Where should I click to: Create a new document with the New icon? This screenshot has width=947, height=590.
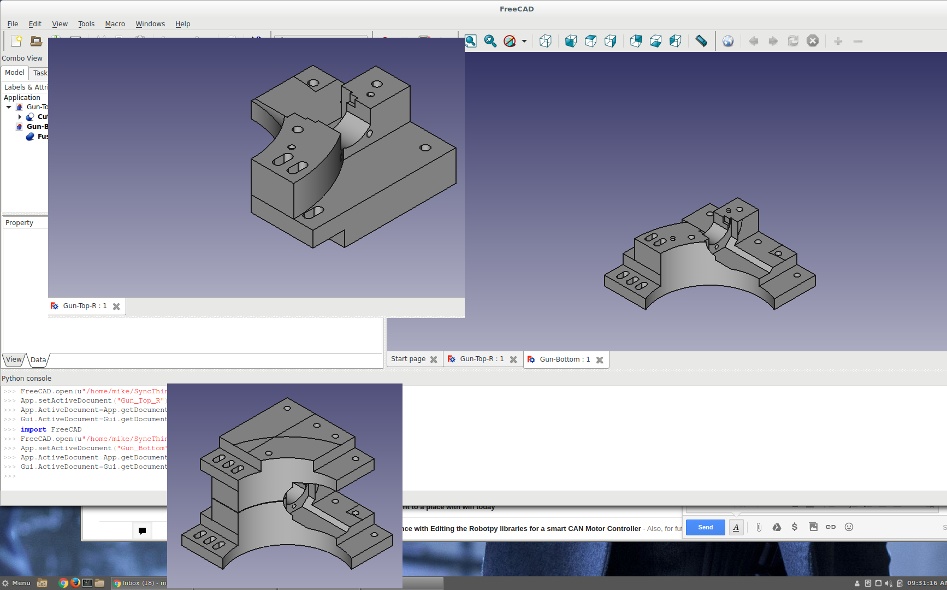pyautogui.click(x=16, y=41)
